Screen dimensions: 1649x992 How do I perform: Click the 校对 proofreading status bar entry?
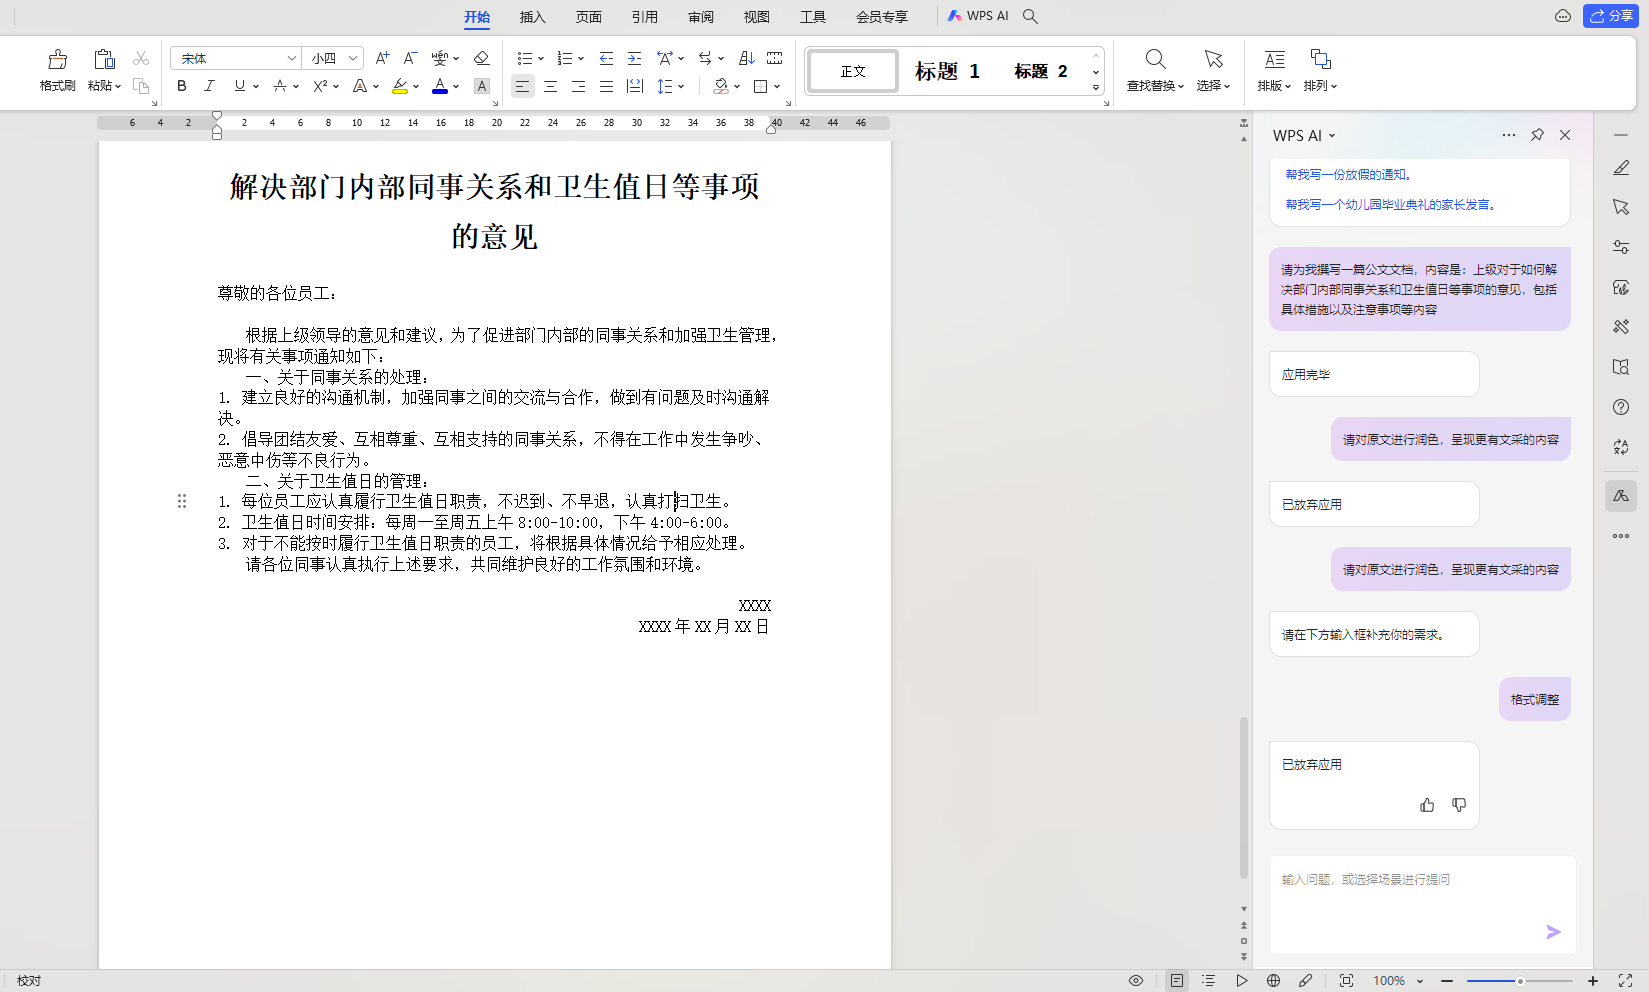tap(29, 981)
